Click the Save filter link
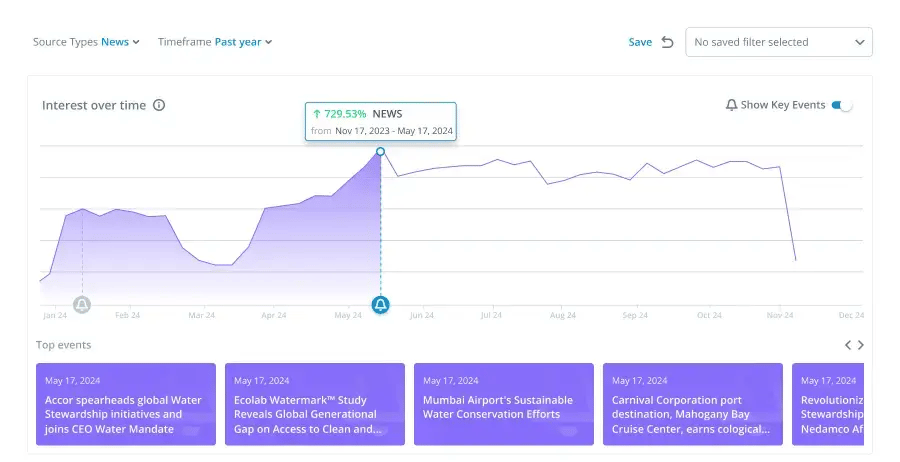 [x=640, y=42]
